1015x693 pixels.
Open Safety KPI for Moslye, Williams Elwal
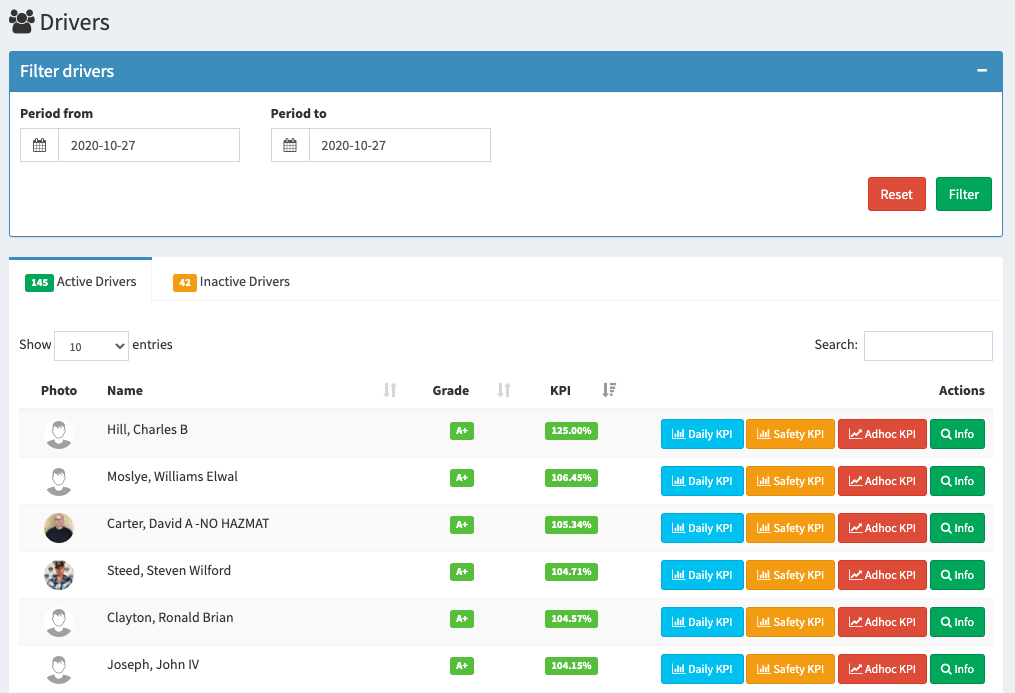click(790, 481)
